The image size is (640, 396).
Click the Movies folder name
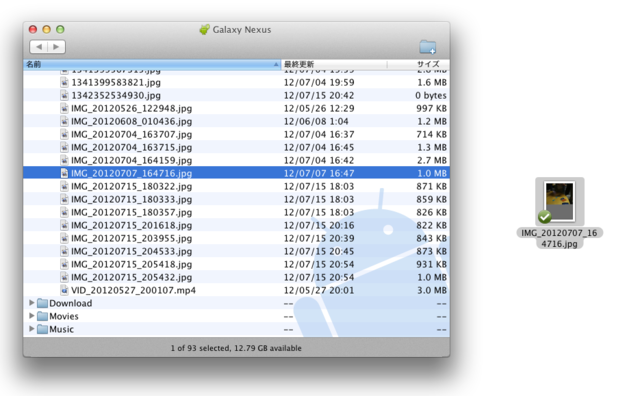pyautogui.click(x=64, y=316)
